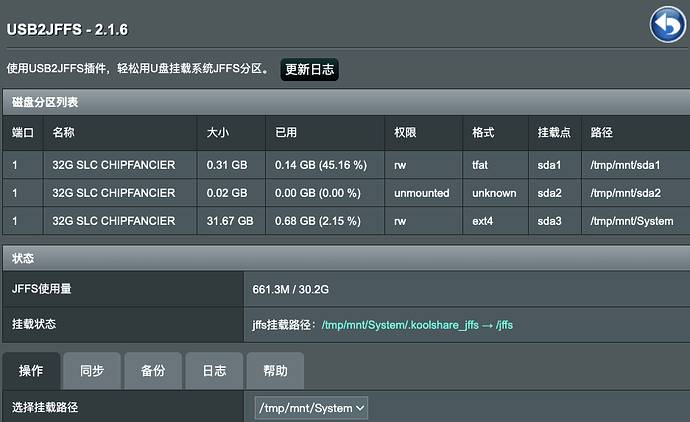The height and width of the screenshot is (422, 690).
Task: Open the 更新日志 changelog button
Action: [x=309, y=70]
